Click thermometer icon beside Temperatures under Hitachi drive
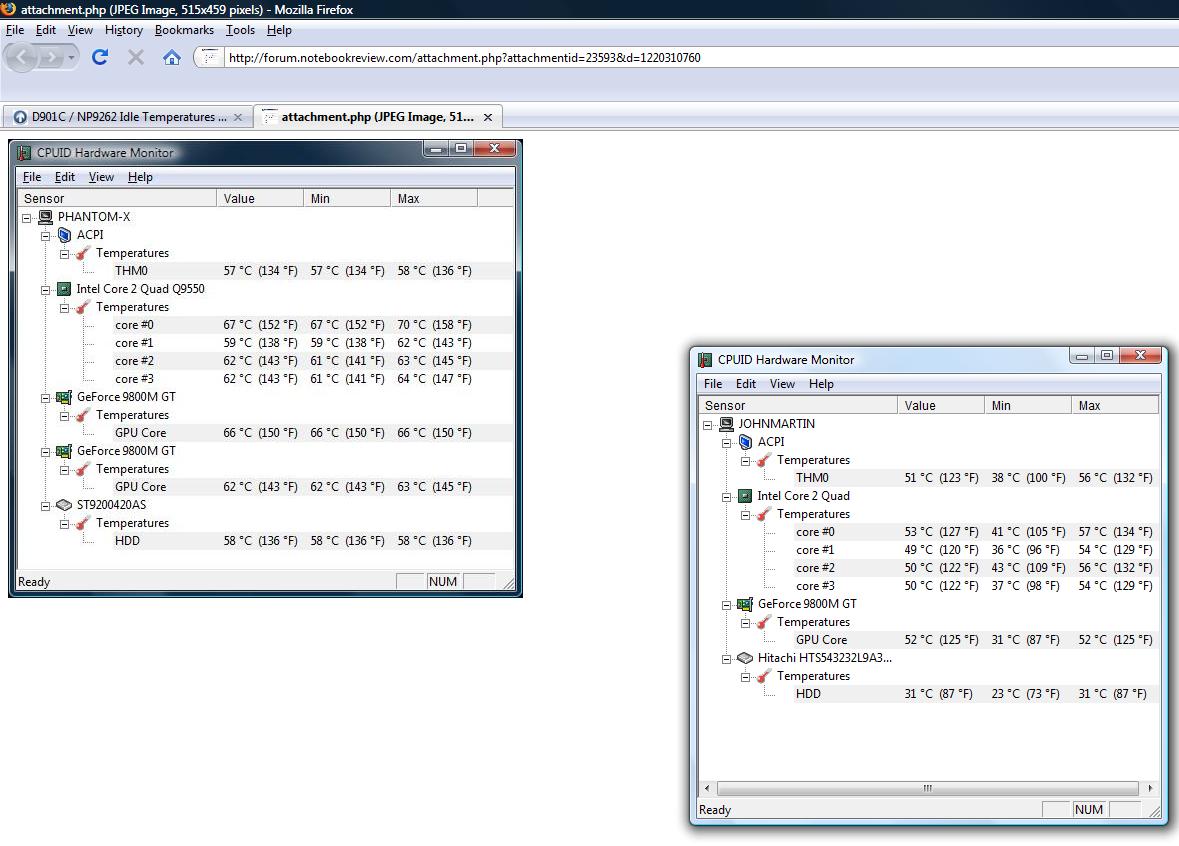 [x=764, y=676]
